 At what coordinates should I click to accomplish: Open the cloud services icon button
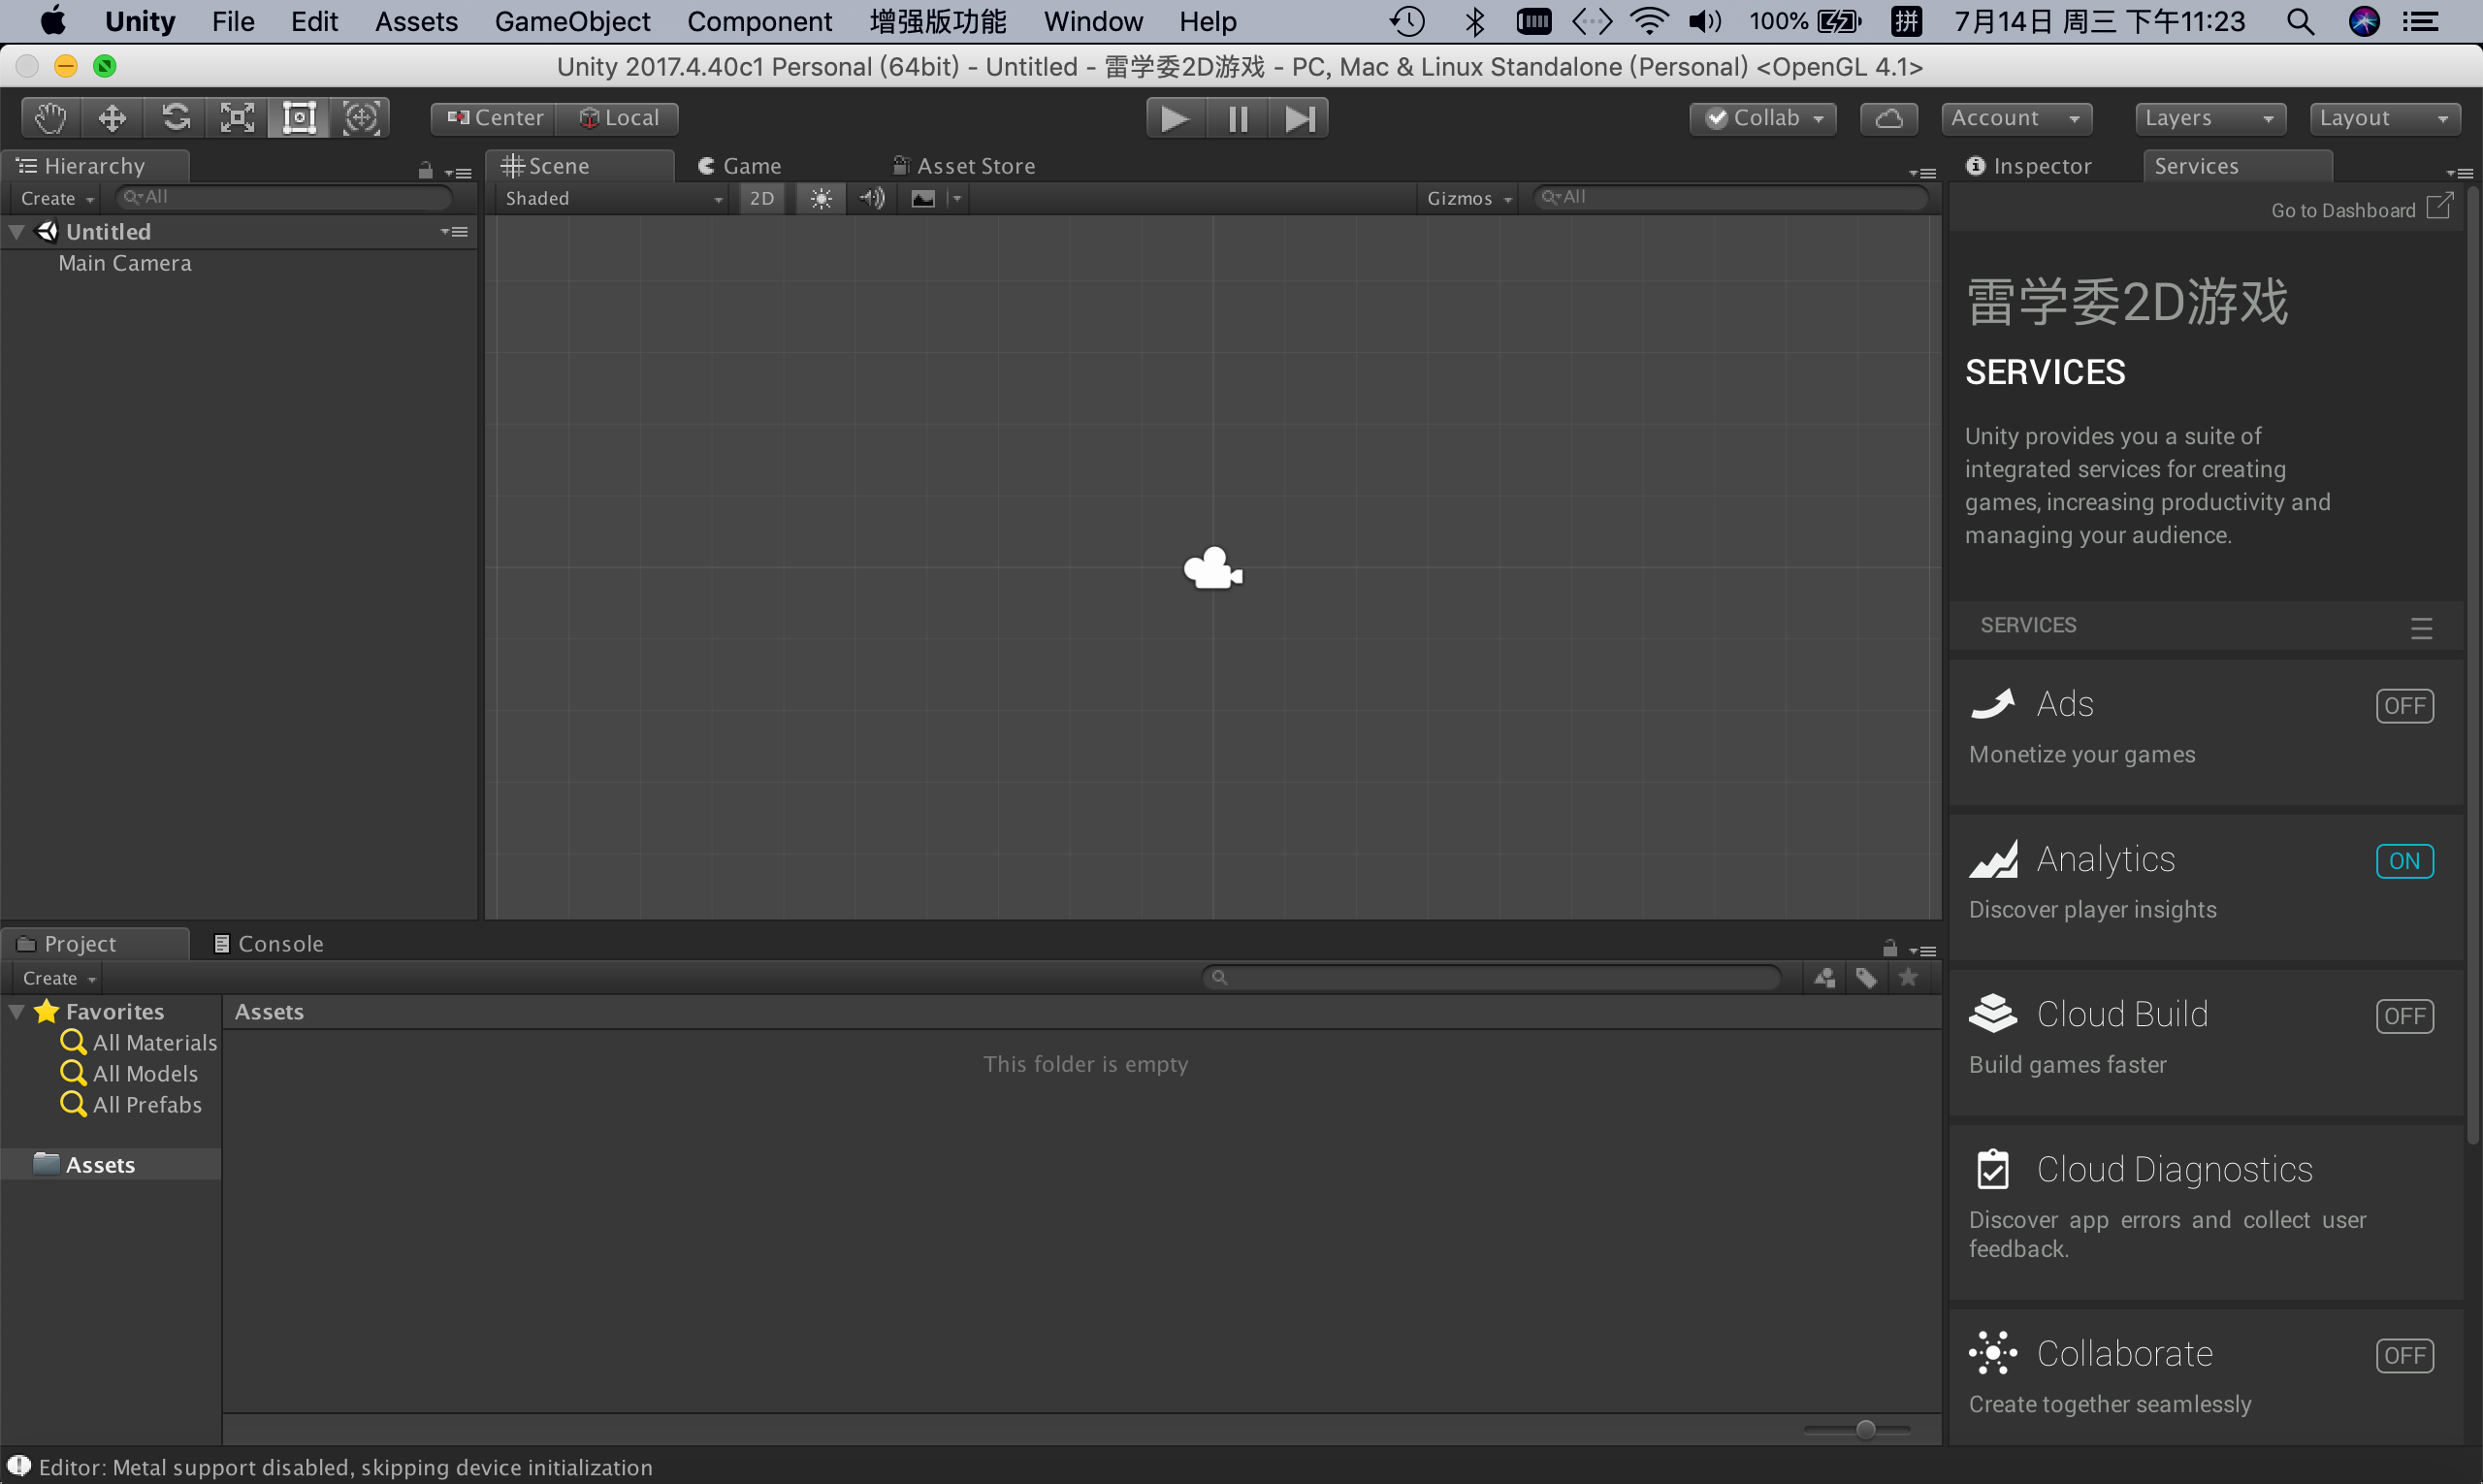point(1888,118)
